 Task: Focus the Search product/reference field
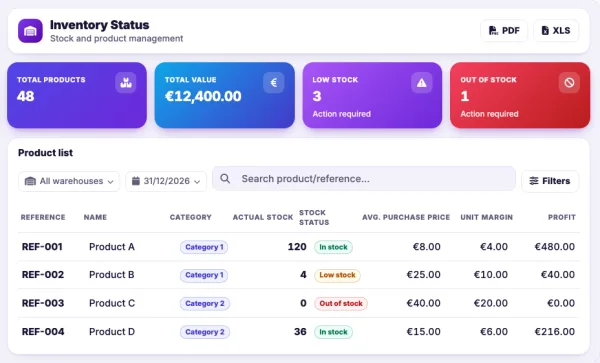(364, 179)
